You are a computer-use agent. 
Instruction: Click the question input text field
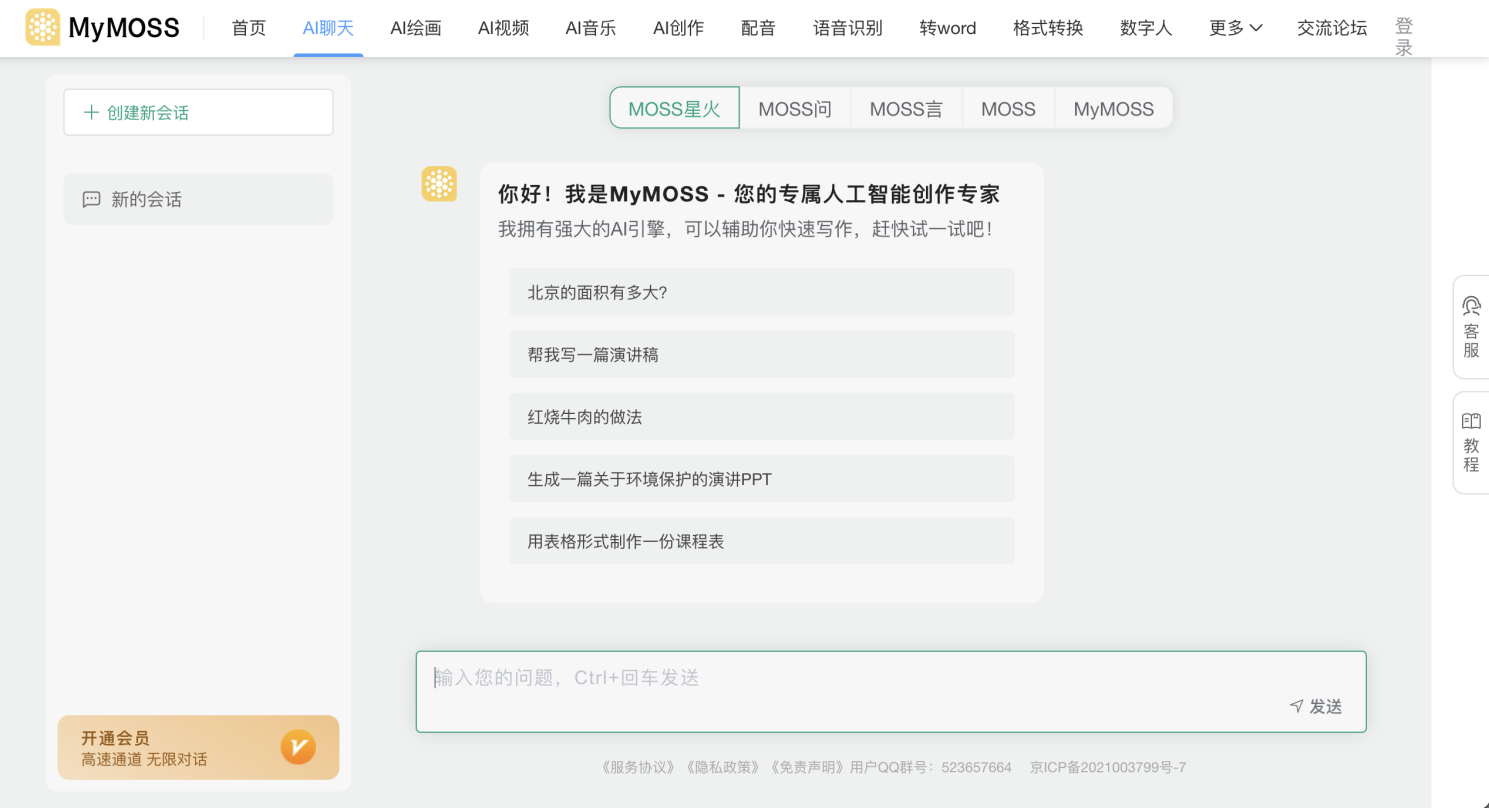(x=891, y=692)
